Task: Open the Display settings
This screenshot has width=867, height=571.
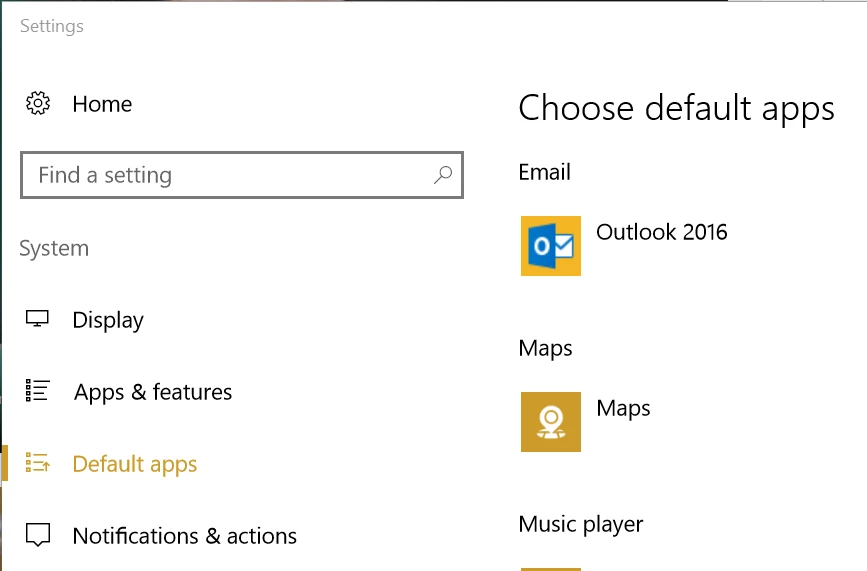Action: pos(108,320)
